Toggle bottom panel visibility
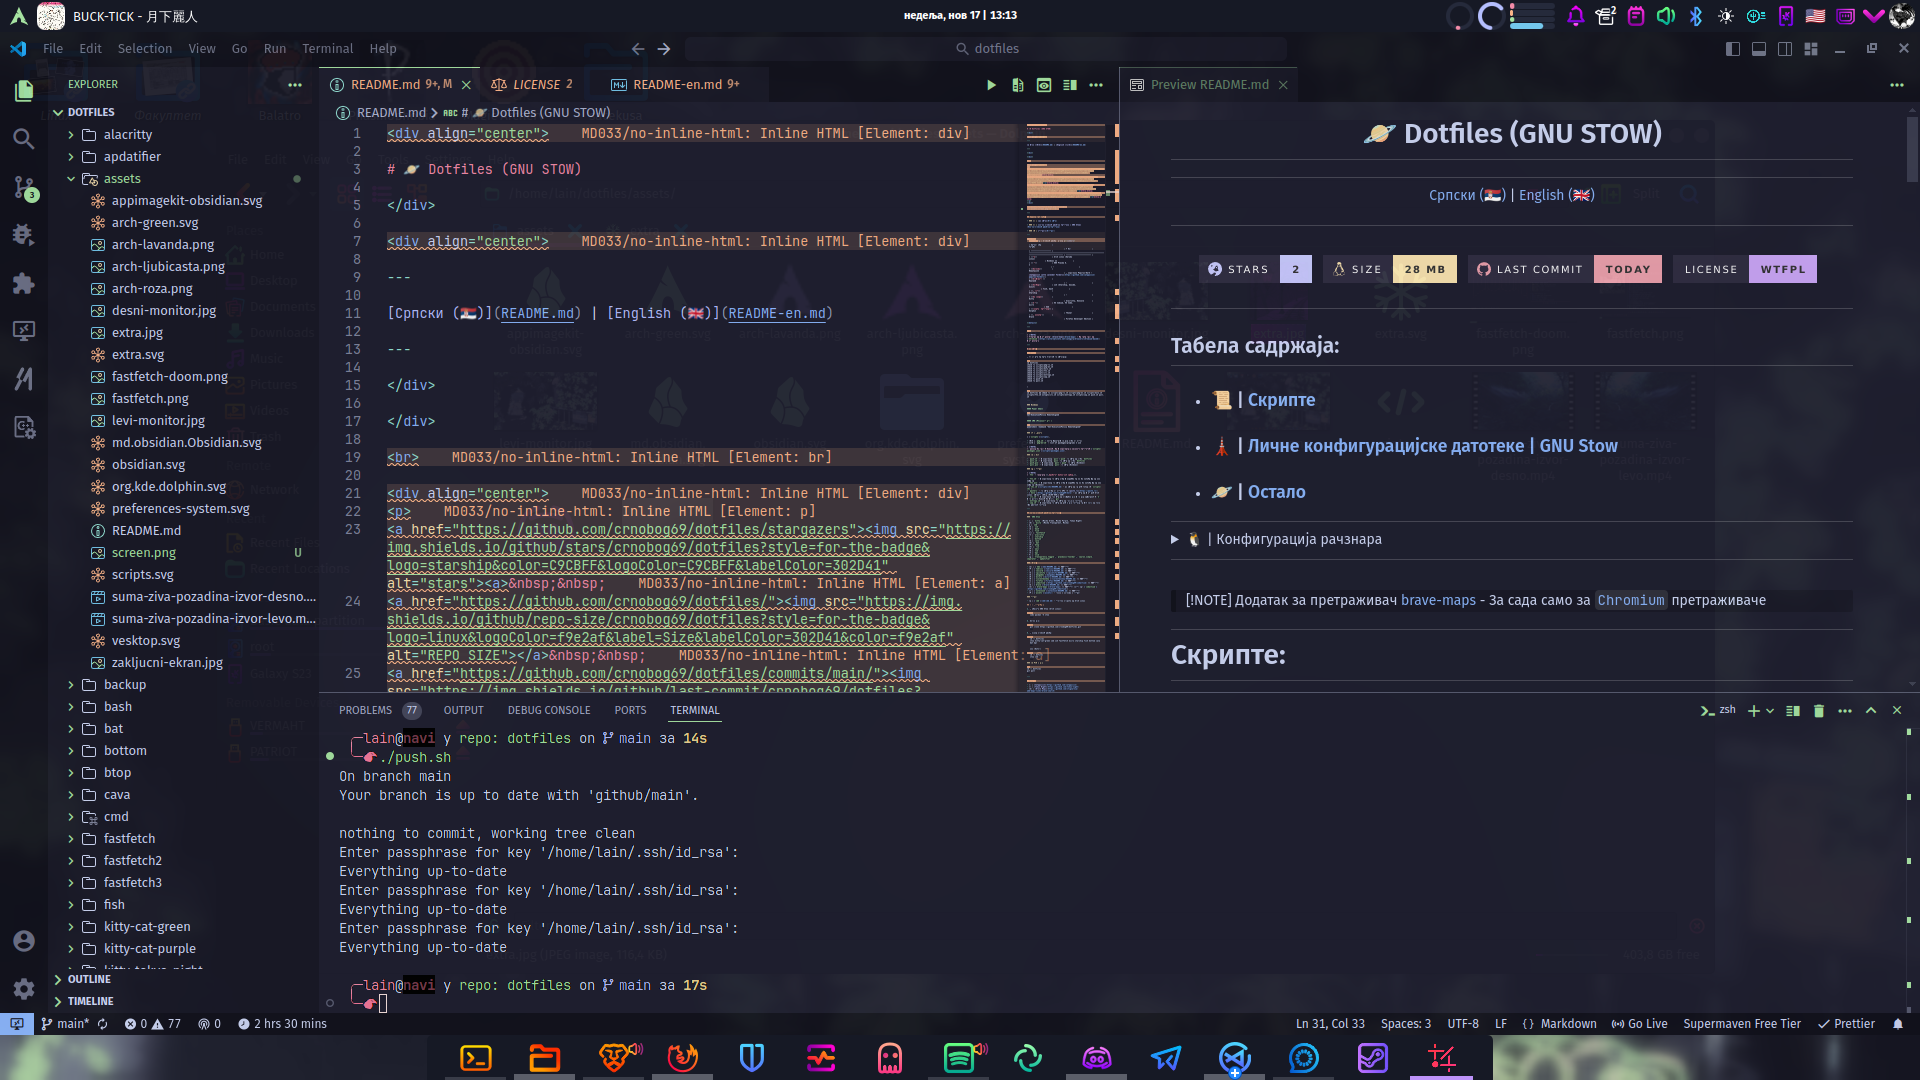1920x1080 pixels. (x=1759, y=49)
